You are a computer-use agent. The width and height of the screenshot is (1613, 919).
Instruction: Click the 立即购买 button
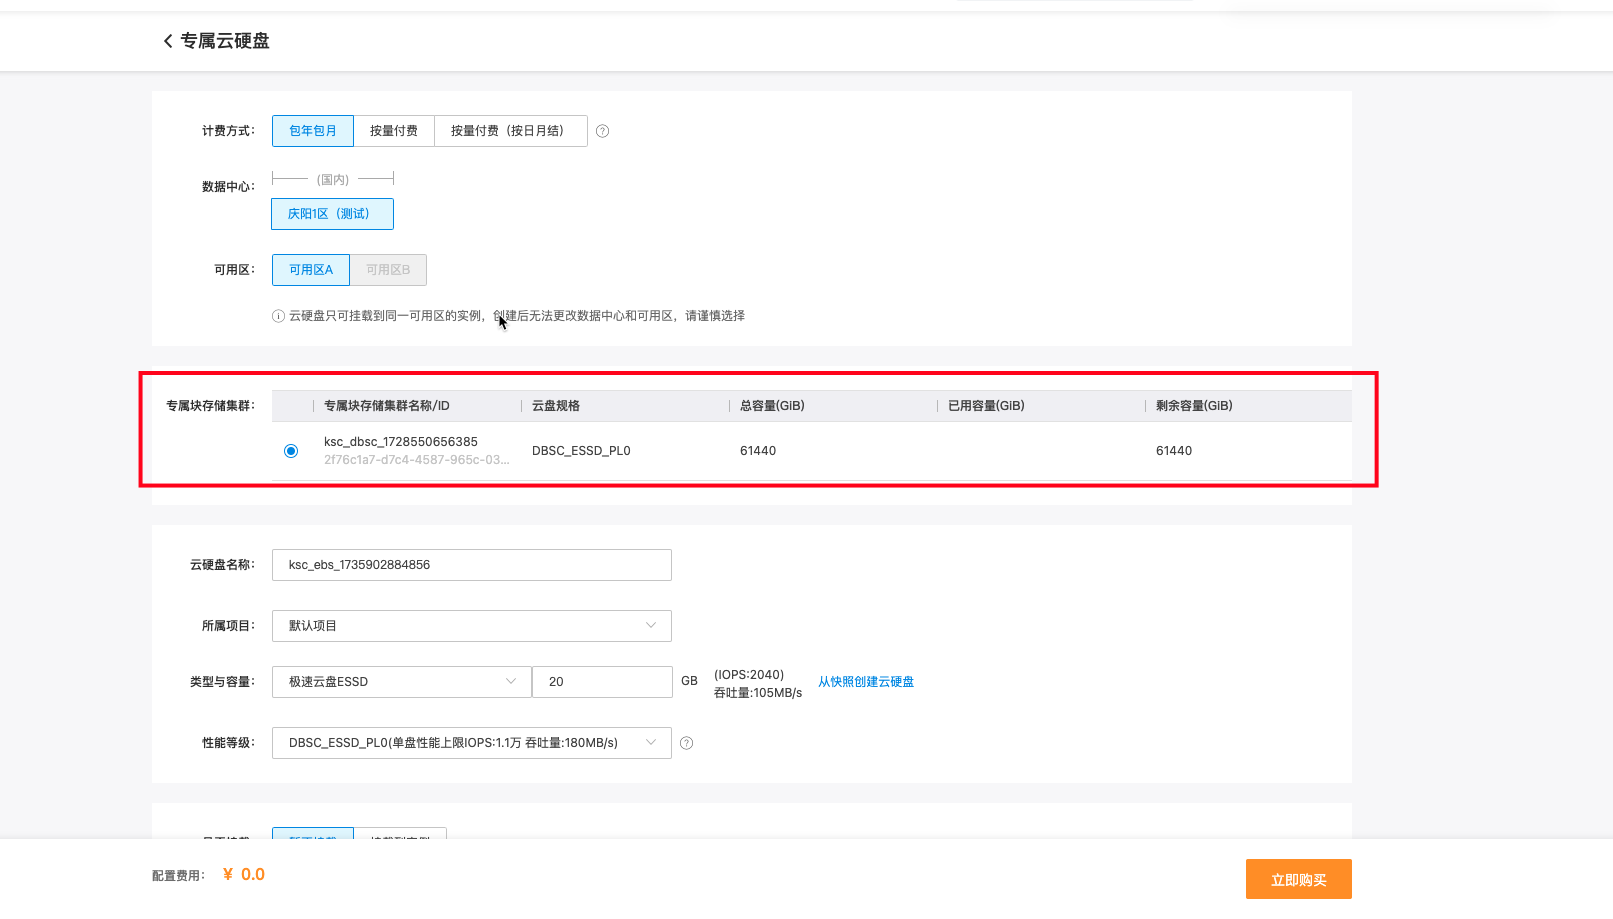(1299, 880)
